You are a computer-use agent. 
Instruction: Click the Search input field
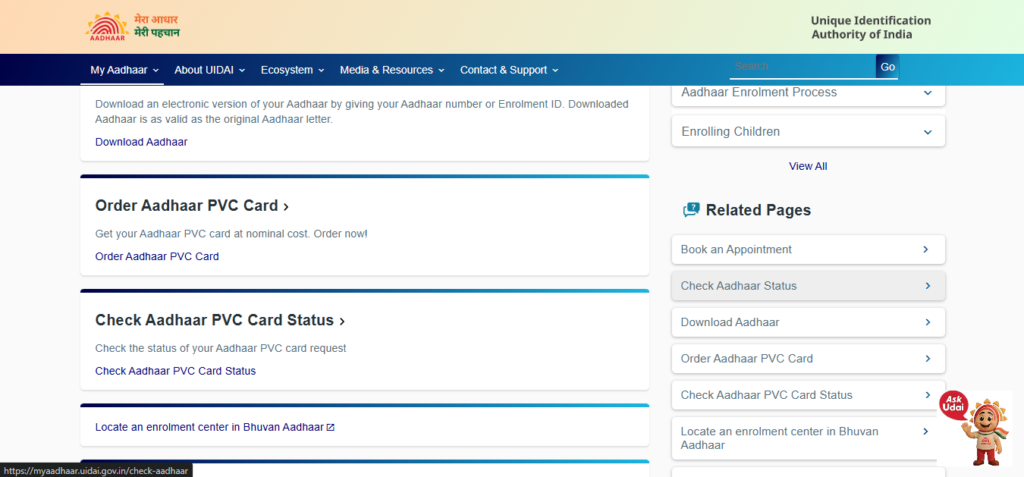pyautogui.click(x=802, y=67)
